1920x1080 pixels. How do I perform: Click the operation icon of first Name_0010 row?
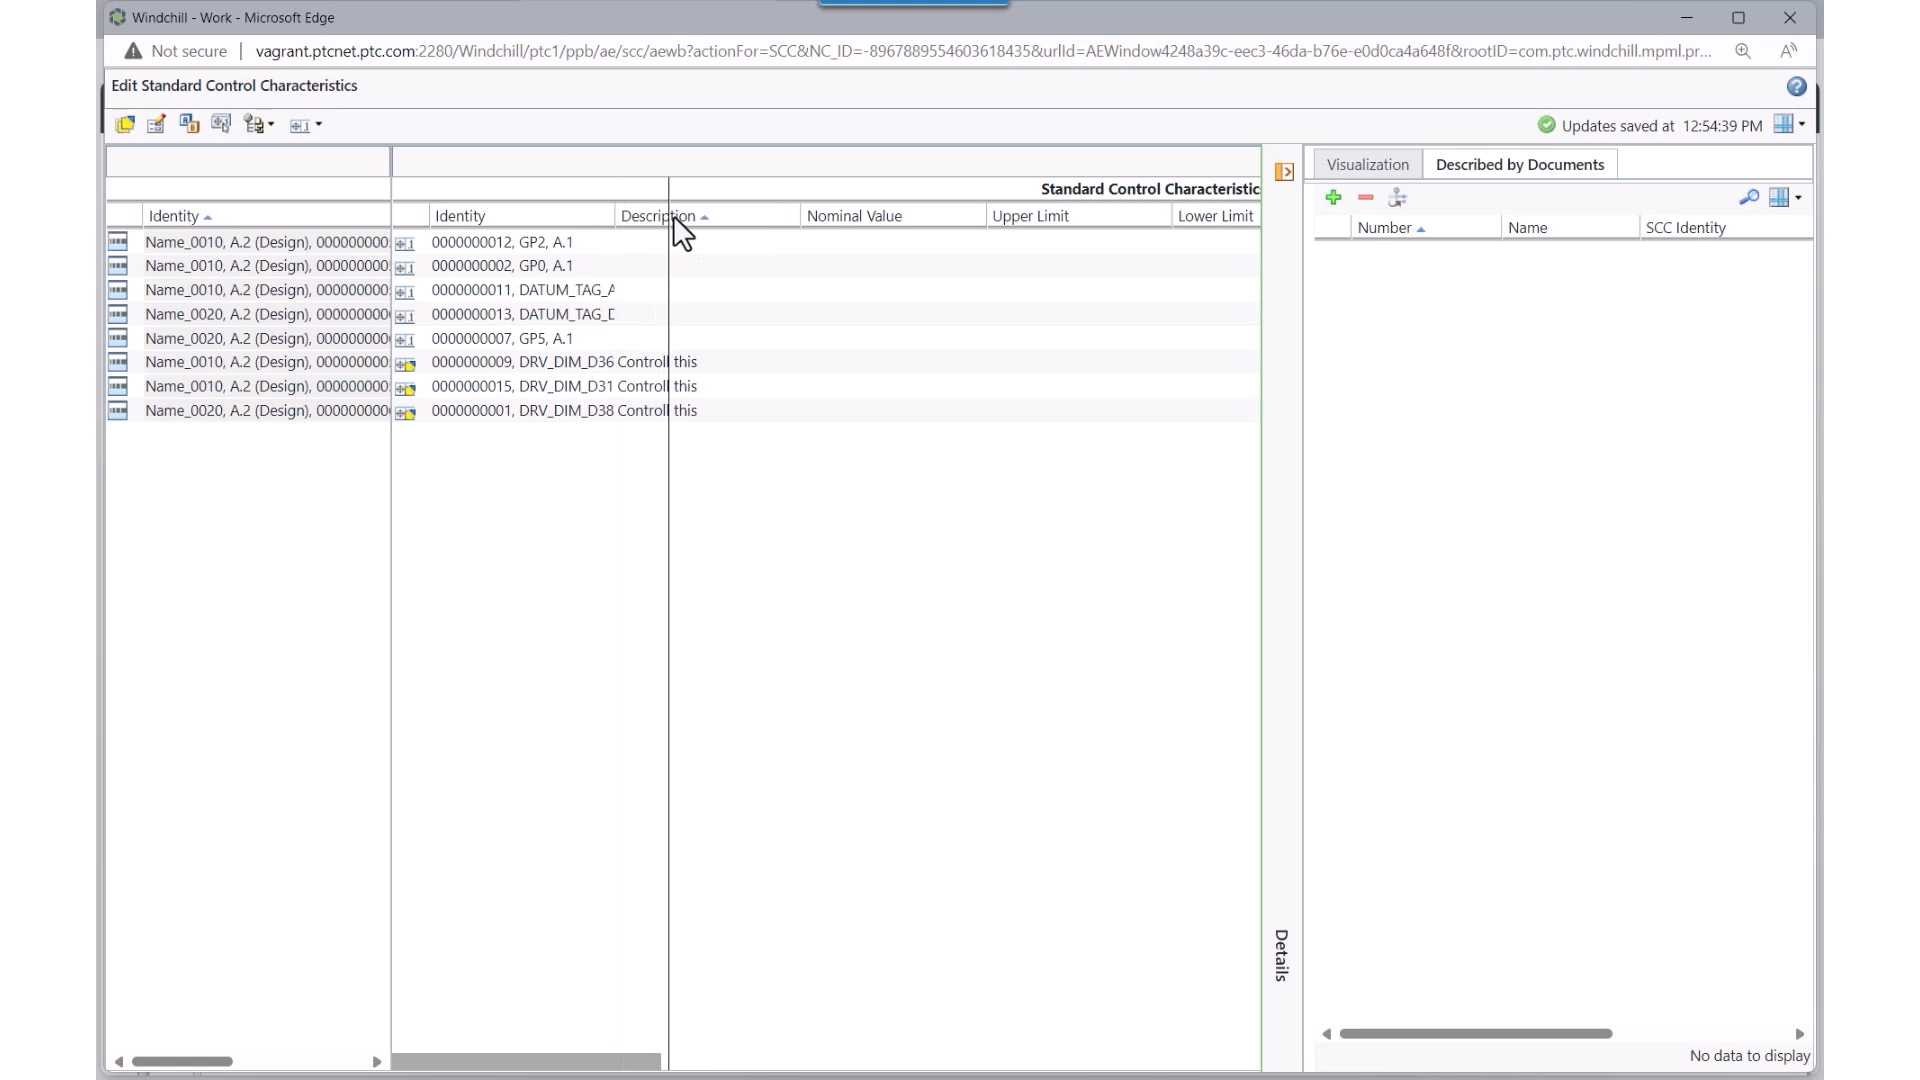click(x=118, y=241)
